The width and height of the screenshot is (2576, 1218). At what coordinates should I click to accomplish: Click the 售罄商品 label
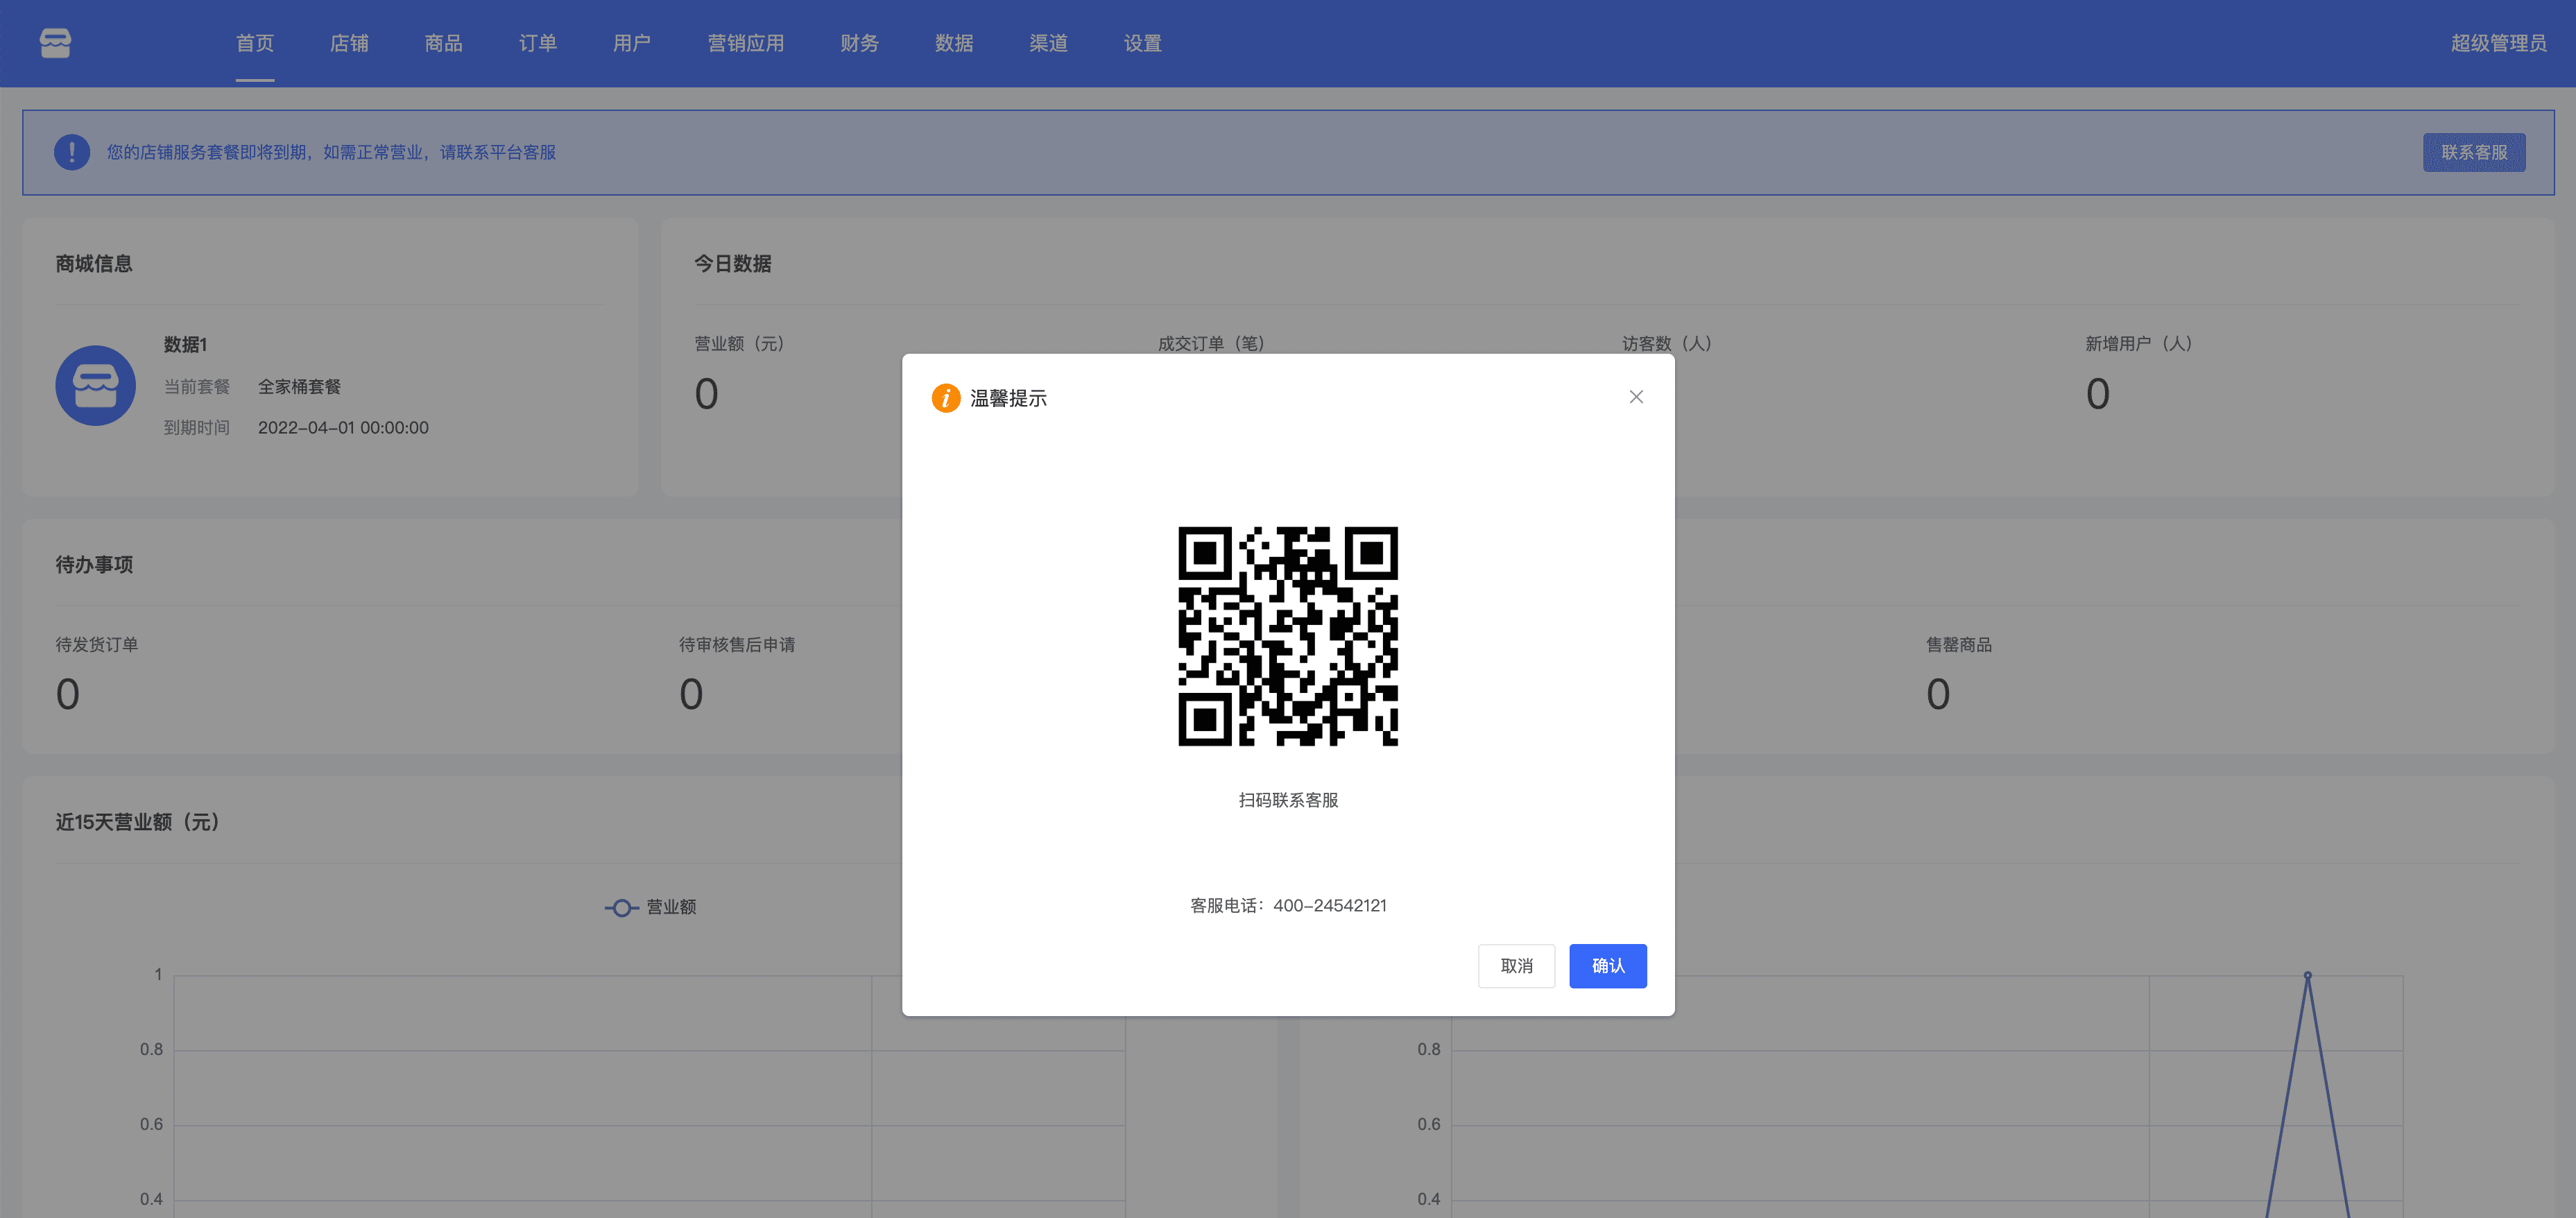pos(1959,645)
